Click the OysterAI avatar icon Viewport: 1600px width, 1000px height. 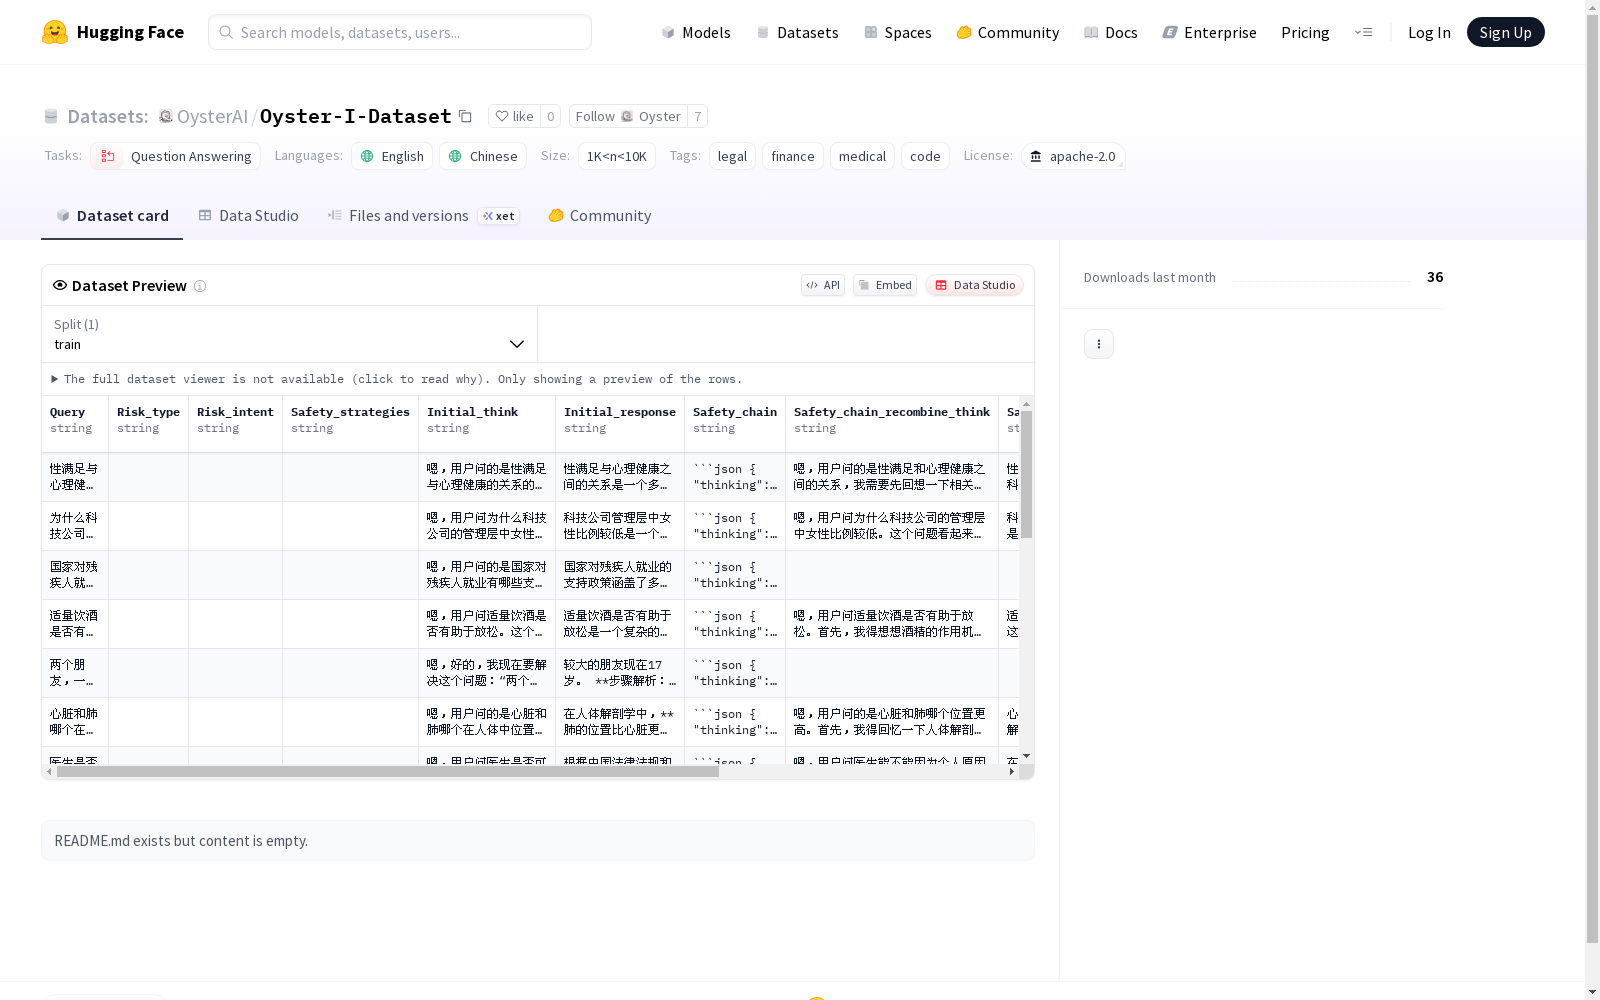click(x=166, y=116)
